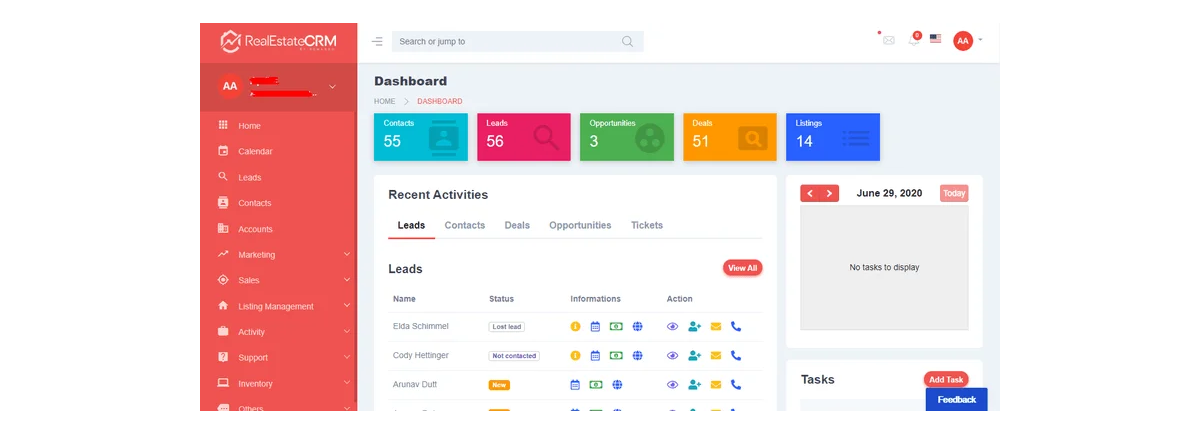
Task: Open the Deals 51 stat card
Action: click(730, 137)
